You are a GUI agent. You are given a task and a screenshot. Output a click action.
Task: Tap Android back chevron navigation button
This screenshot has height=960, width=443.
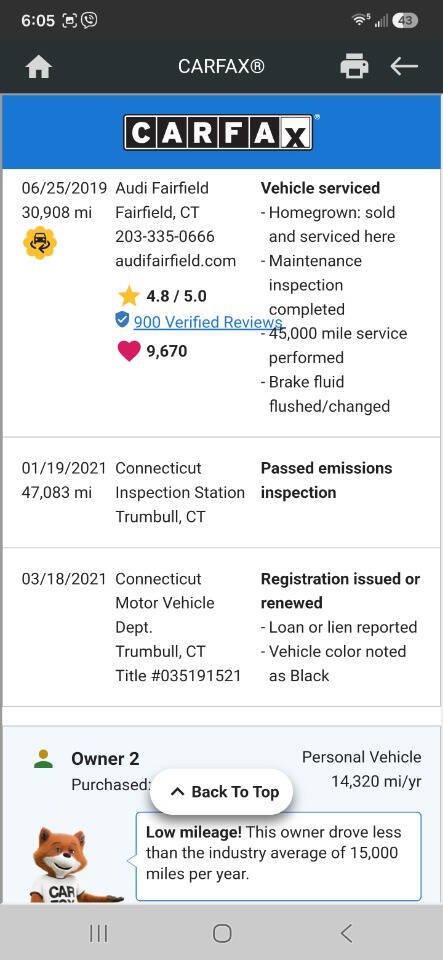coord(346,933)
